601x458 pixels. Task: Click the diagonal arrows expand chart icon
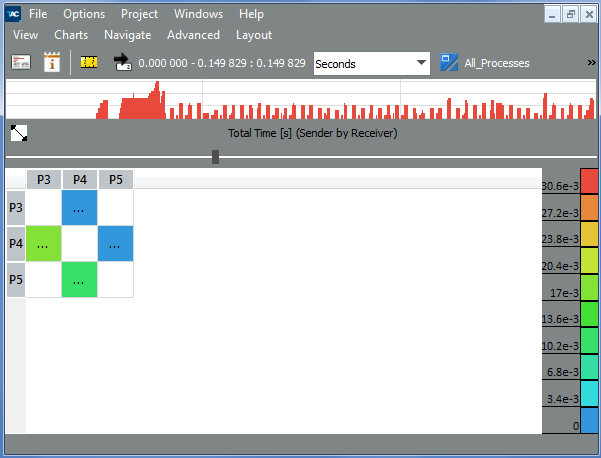19,133
